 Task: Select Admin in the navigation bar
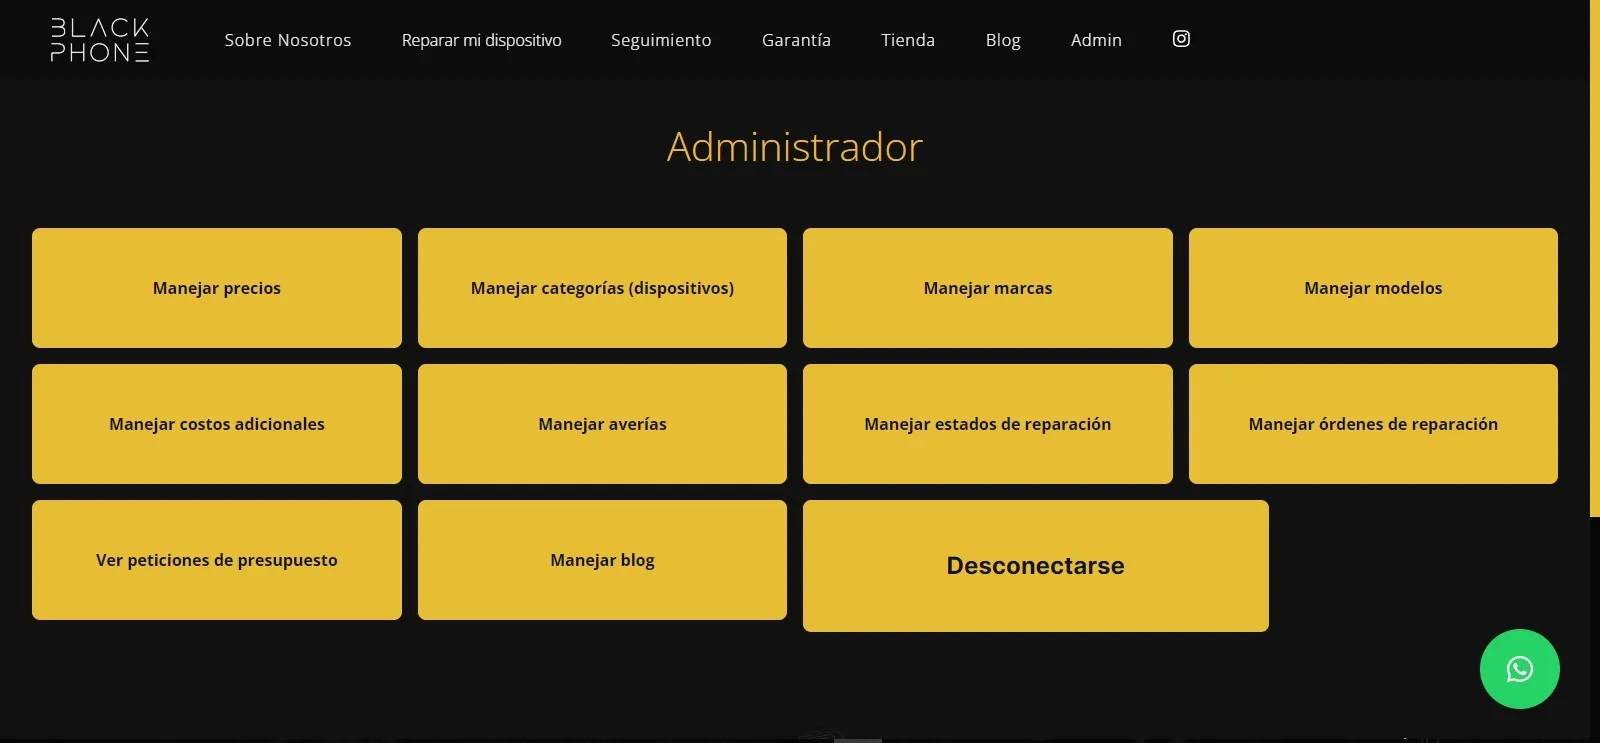point(1096,40)
